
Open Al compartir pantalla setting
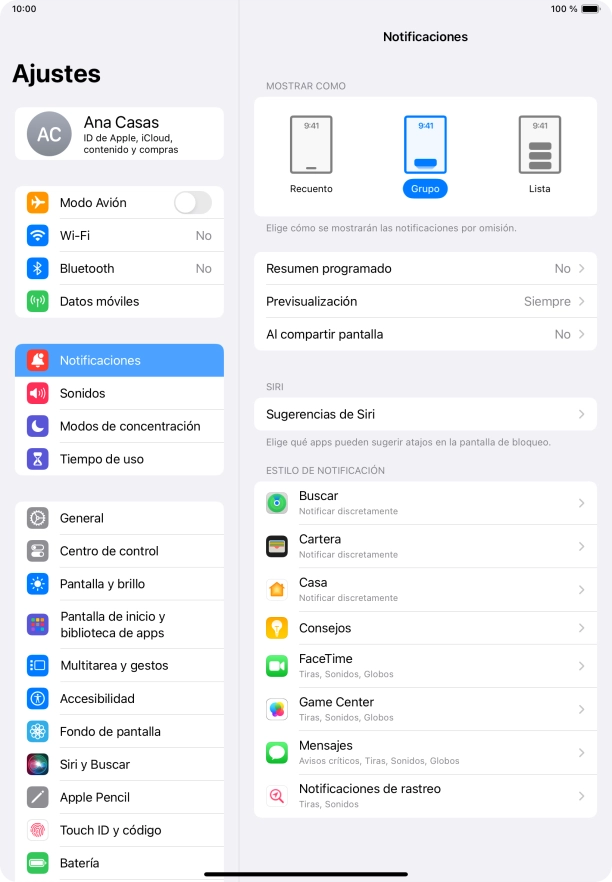pyautogui.click(x=425, y=334)
